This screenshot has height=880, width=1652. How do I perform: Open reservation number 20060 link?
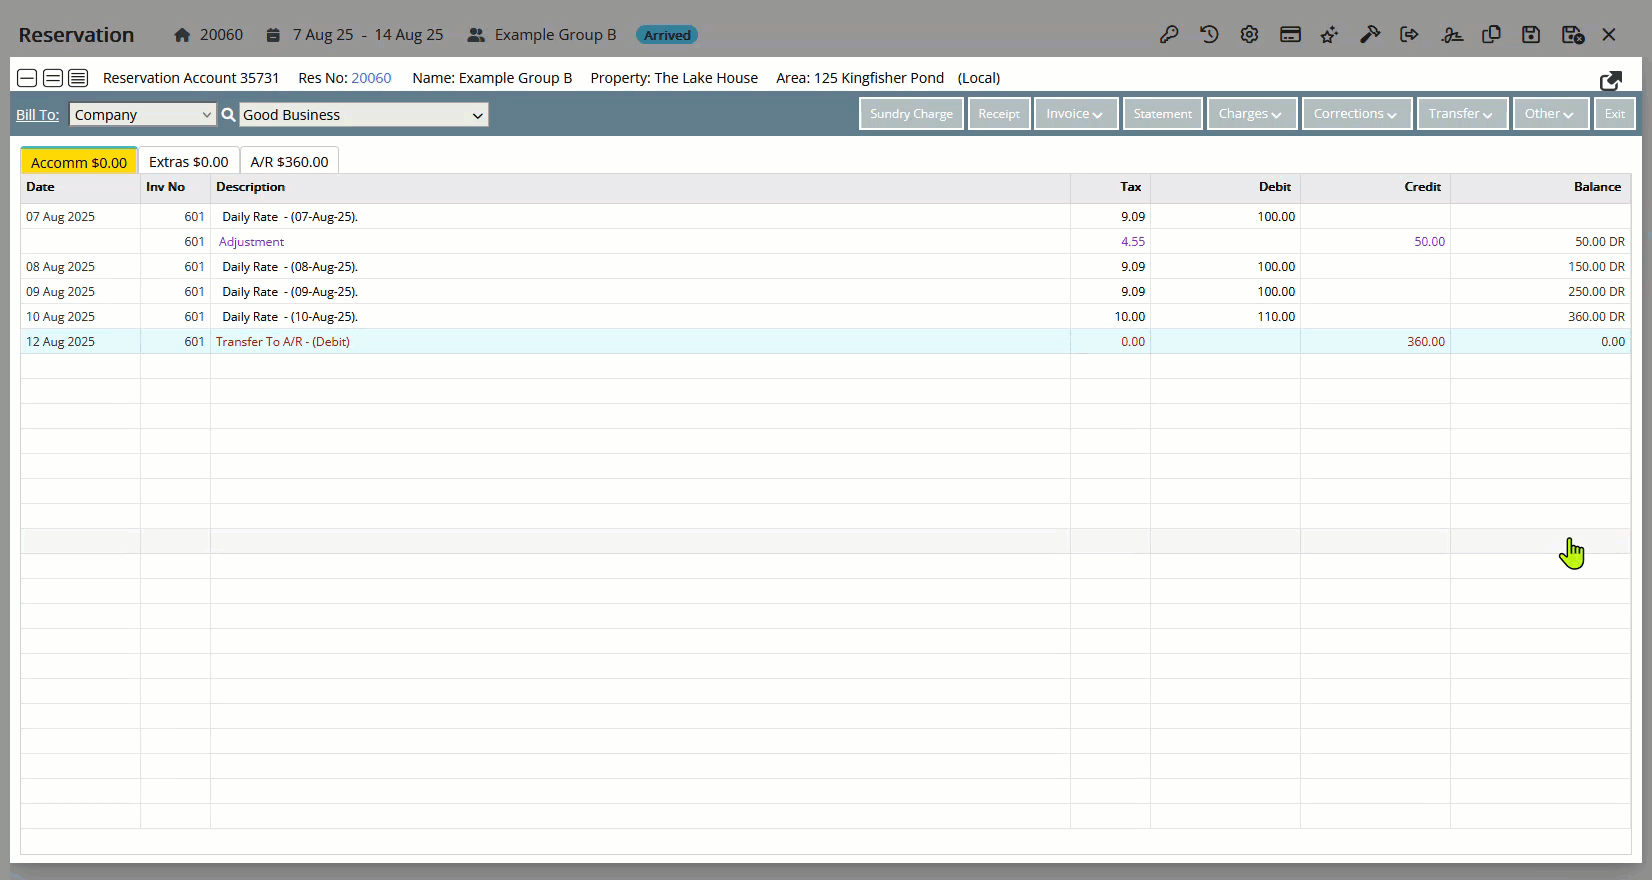tap(371, 78)
